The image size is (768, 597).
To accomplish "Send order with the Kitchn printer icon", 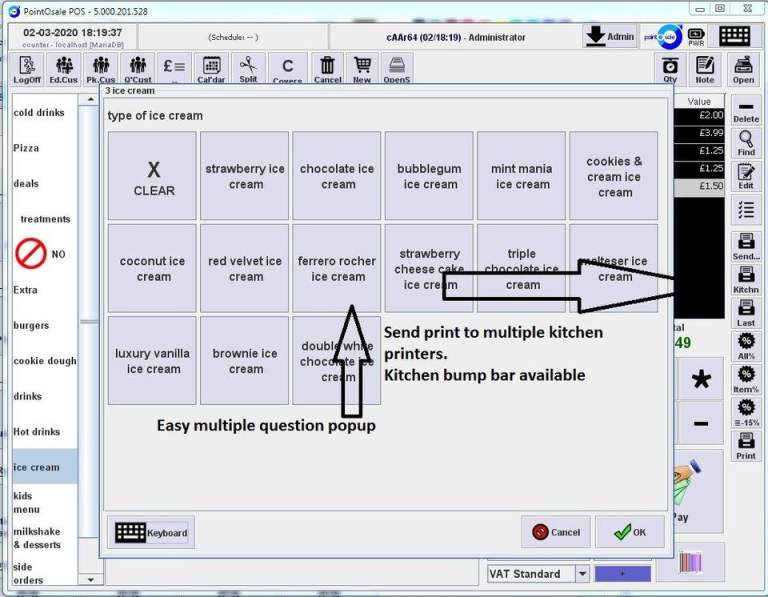I will 745,279.
